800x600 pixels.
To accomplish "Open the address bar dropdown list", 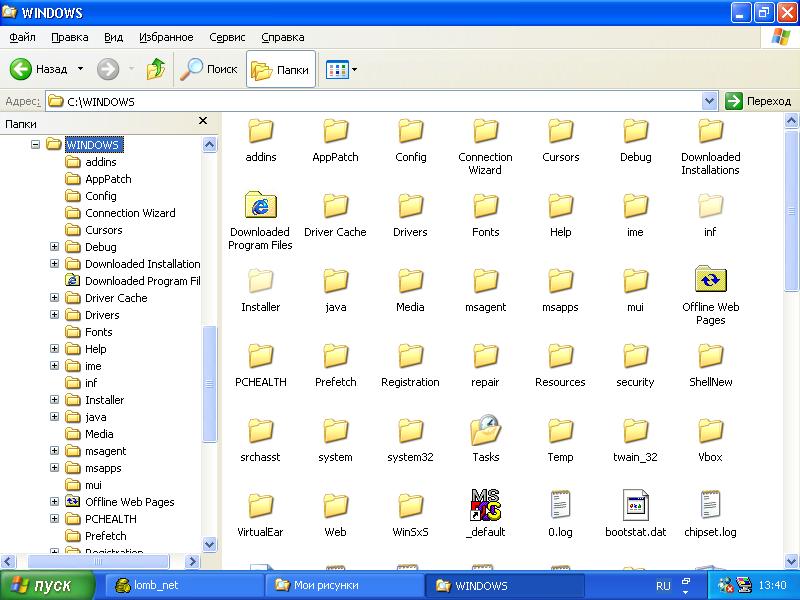I will coord(709,101).
